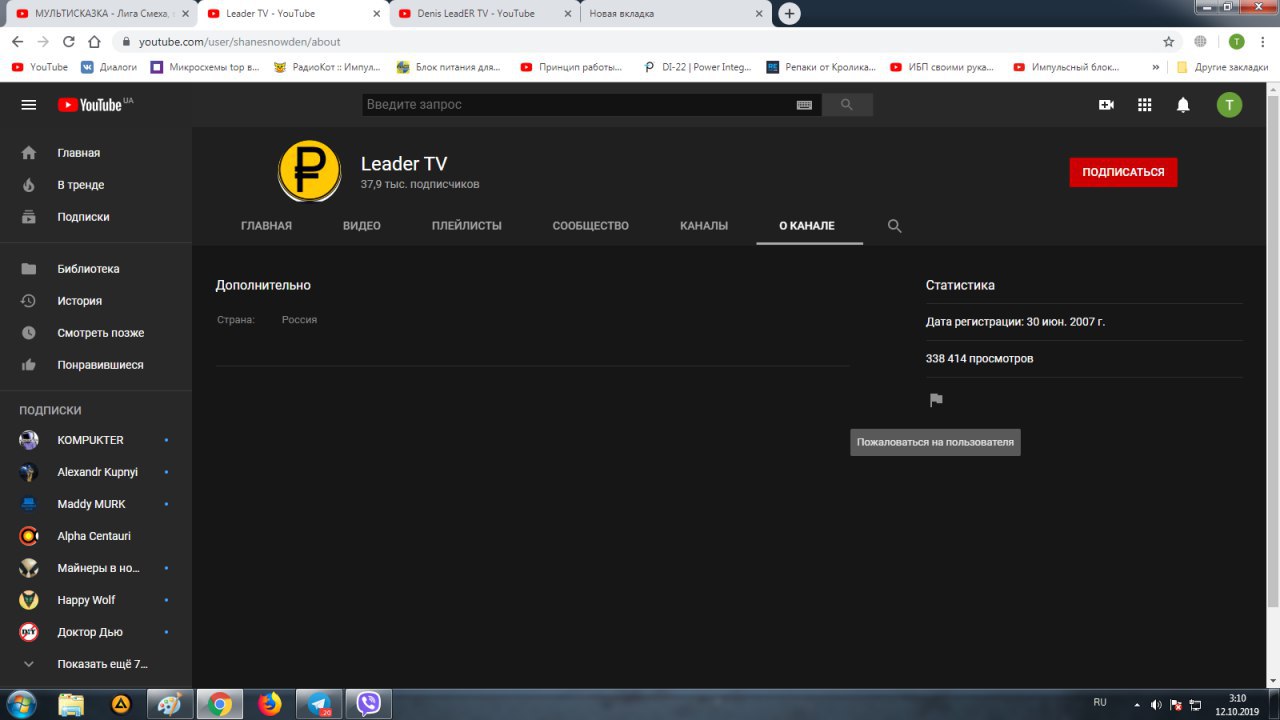The image size is (1280, 720).
Task: Switch to the ГЛАВНАЯ channel tab
Action: 266,226
